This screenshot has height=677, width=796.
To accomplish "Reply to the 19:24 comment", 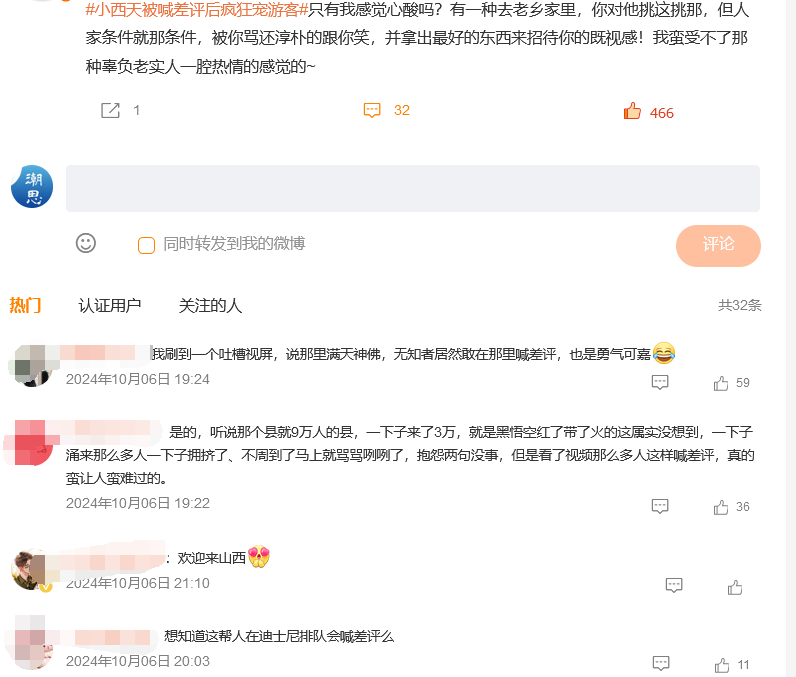I will click(660, 382).
